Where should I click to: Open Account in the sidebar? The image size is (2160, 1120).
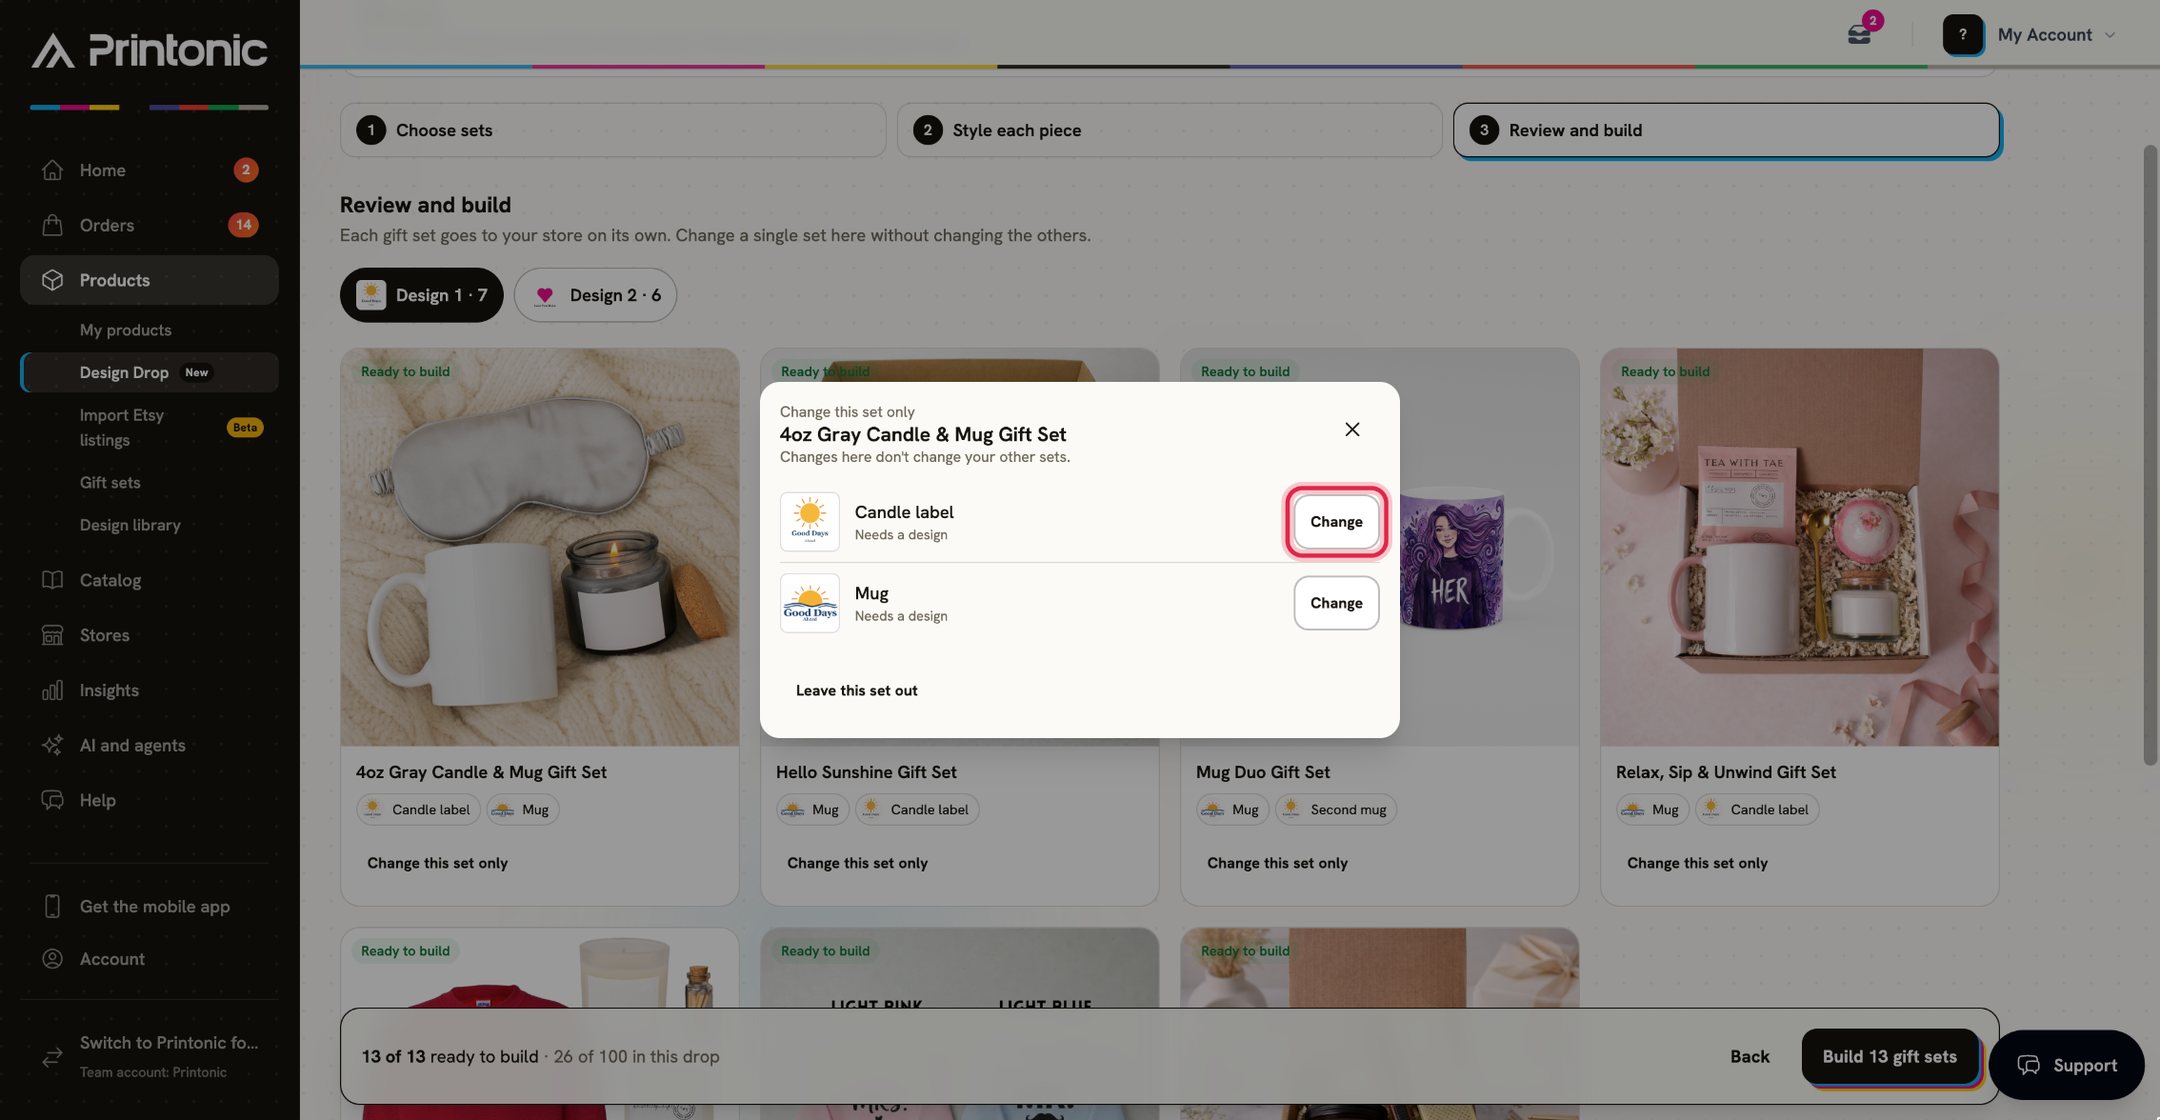pyautogui.click(x=149, y=959)
